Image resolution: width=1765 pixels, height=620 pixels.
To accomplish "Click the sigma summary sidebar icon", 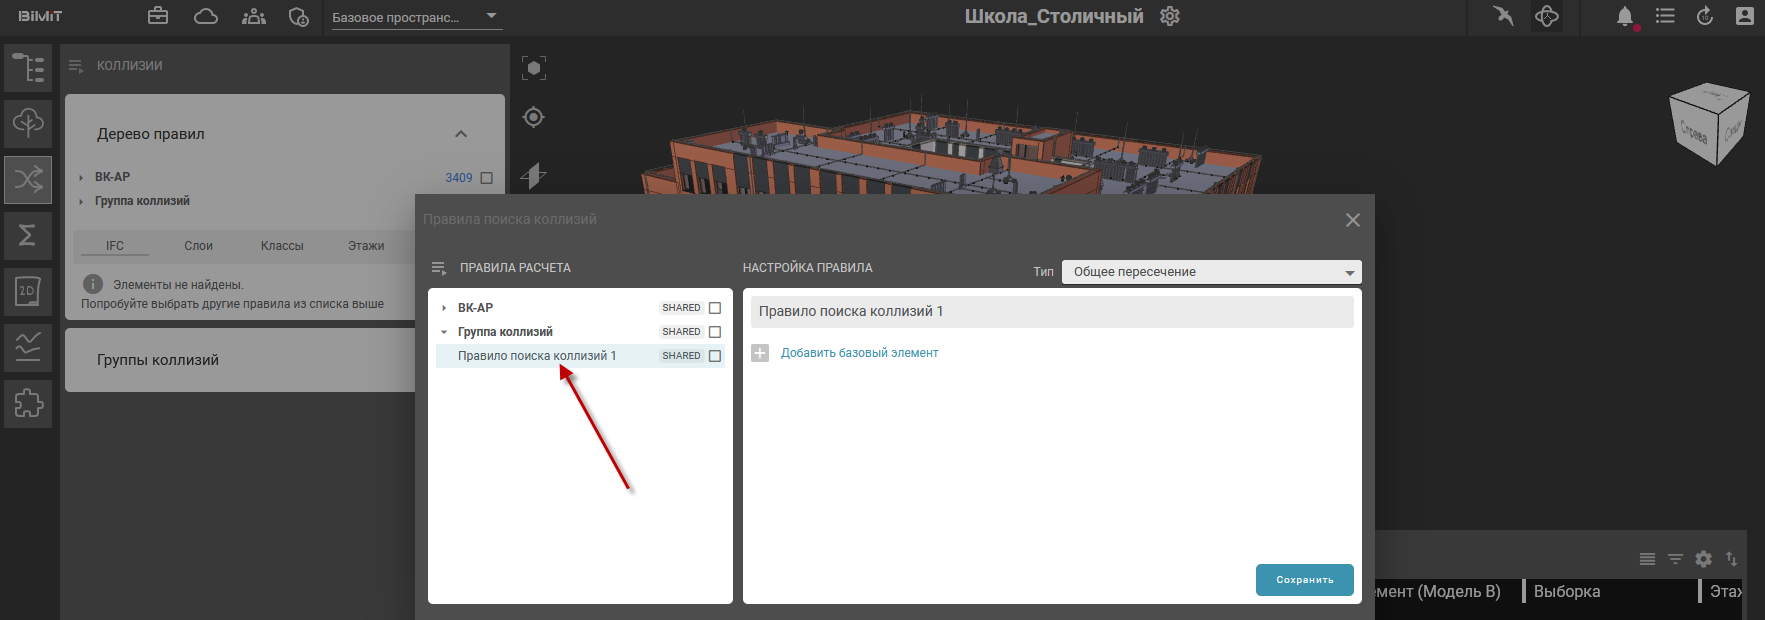I will pos(28,235).
